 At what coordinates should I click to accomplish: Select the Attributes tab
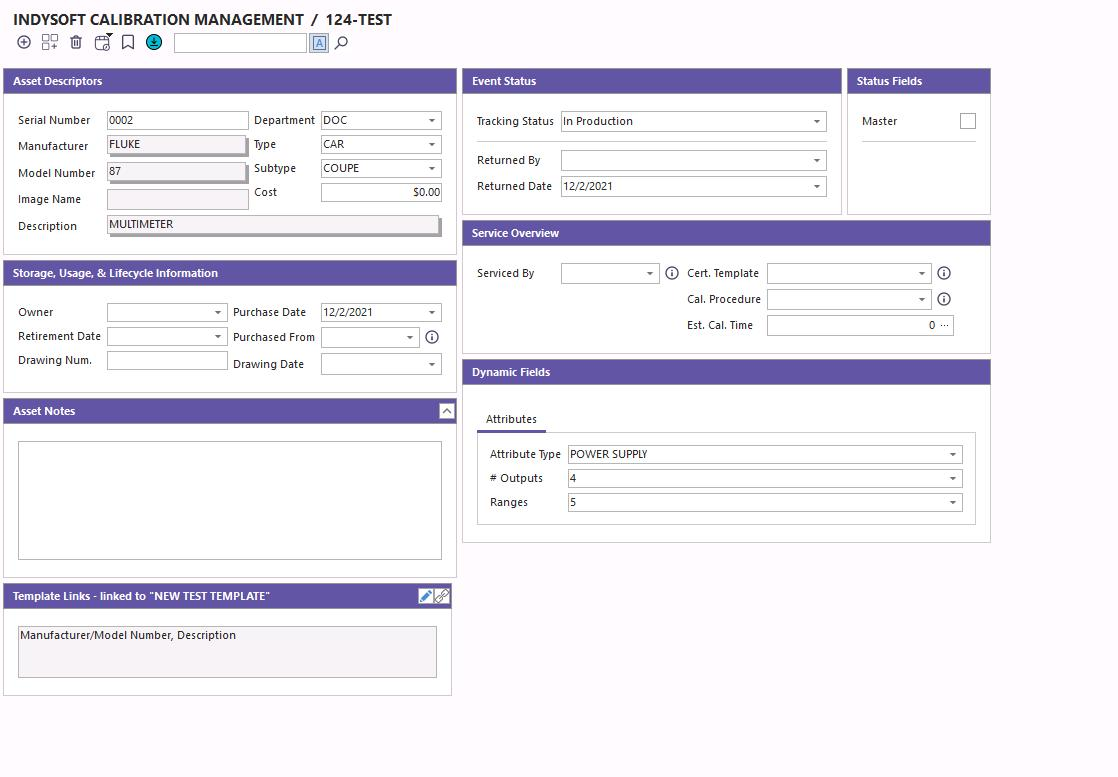tap(511, 420)
